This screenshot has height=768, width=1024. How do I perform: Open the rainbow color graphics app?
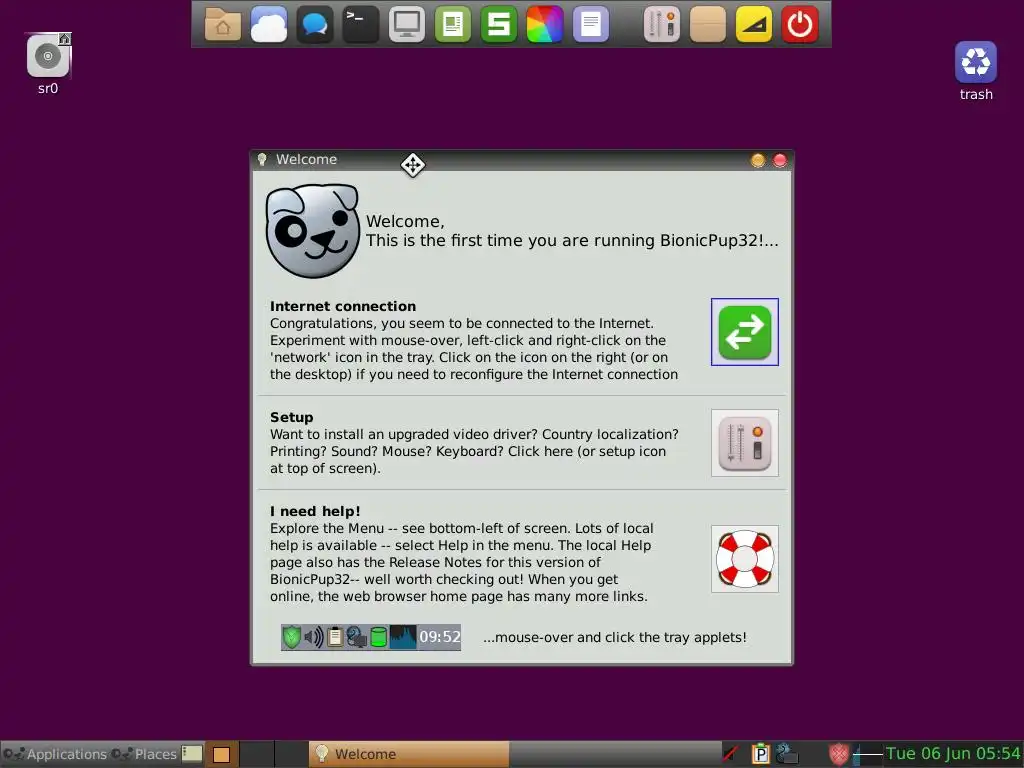point(545,24)
